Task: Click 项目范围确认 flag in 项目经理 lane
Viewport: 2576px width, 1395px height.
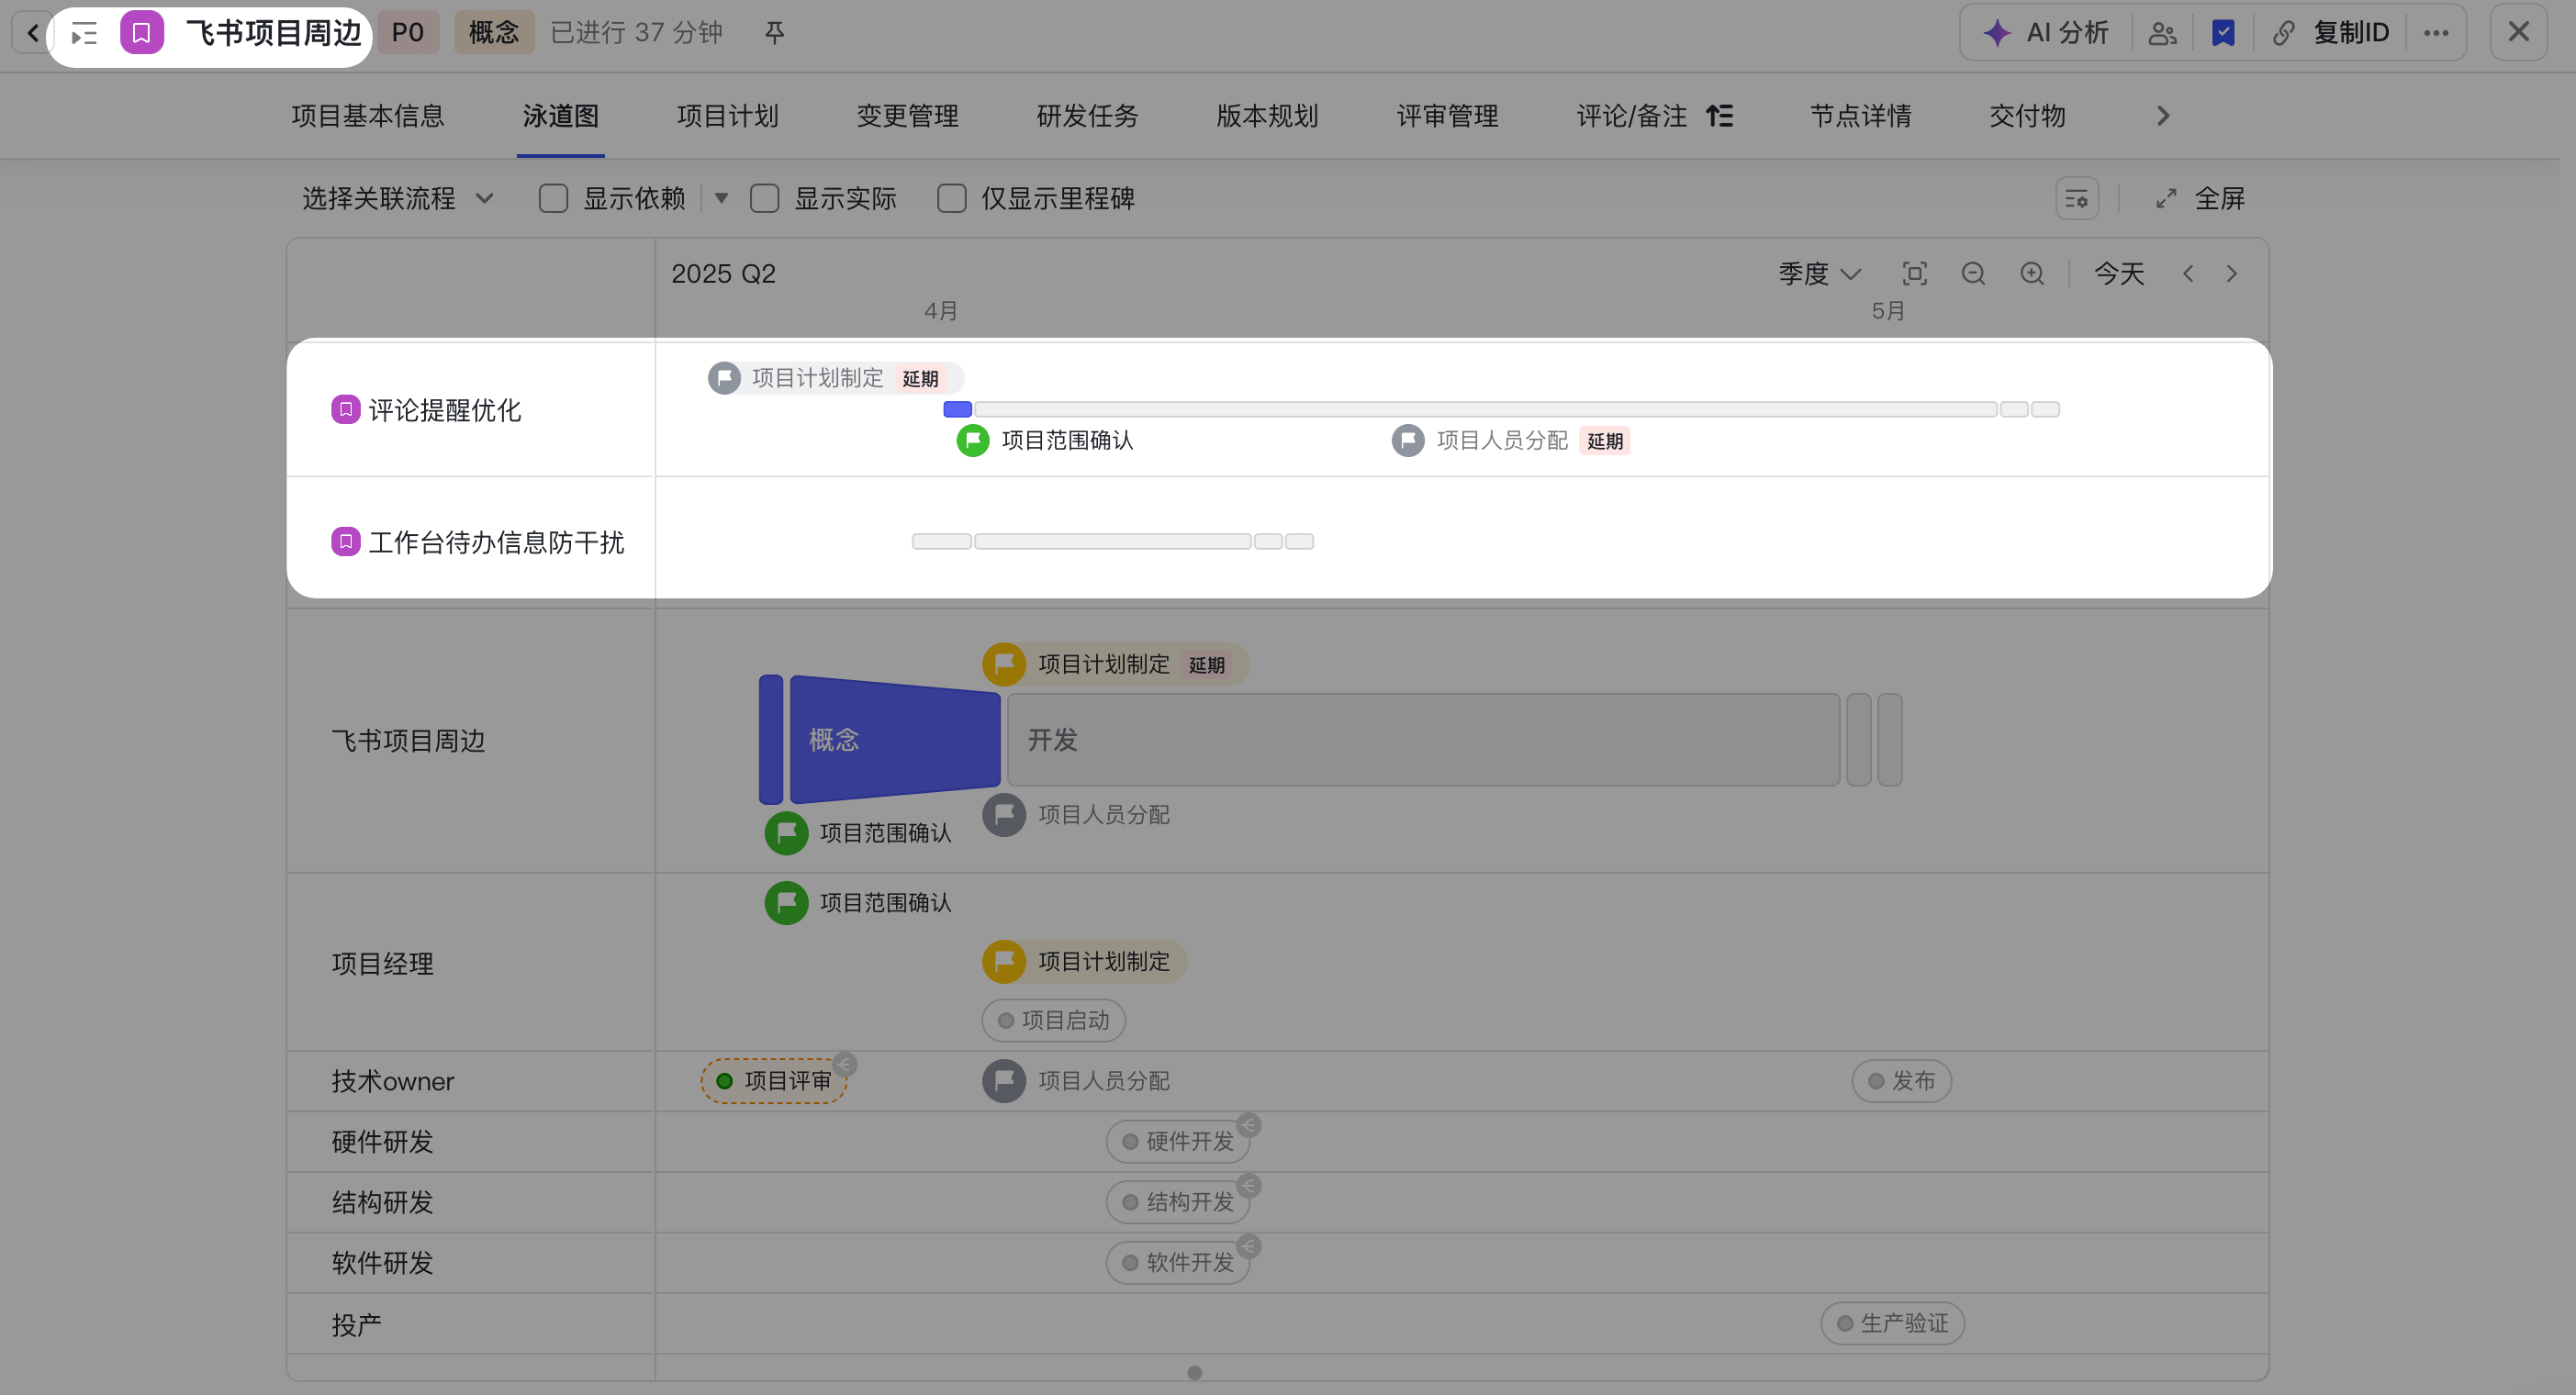Action: click(858, 903)
